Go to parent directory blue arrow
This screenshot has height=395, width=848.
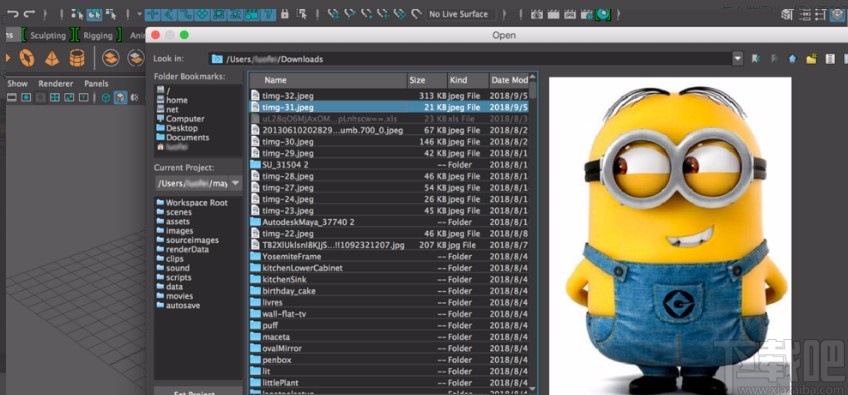(x=793, y=58)
